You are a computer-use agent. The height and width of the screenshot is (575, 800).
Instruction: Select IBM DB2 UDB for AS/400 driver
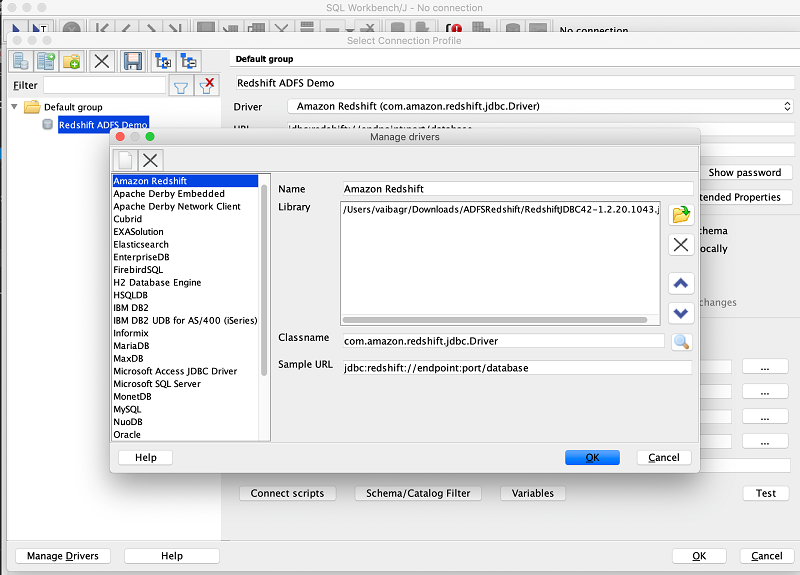[185, 320]
